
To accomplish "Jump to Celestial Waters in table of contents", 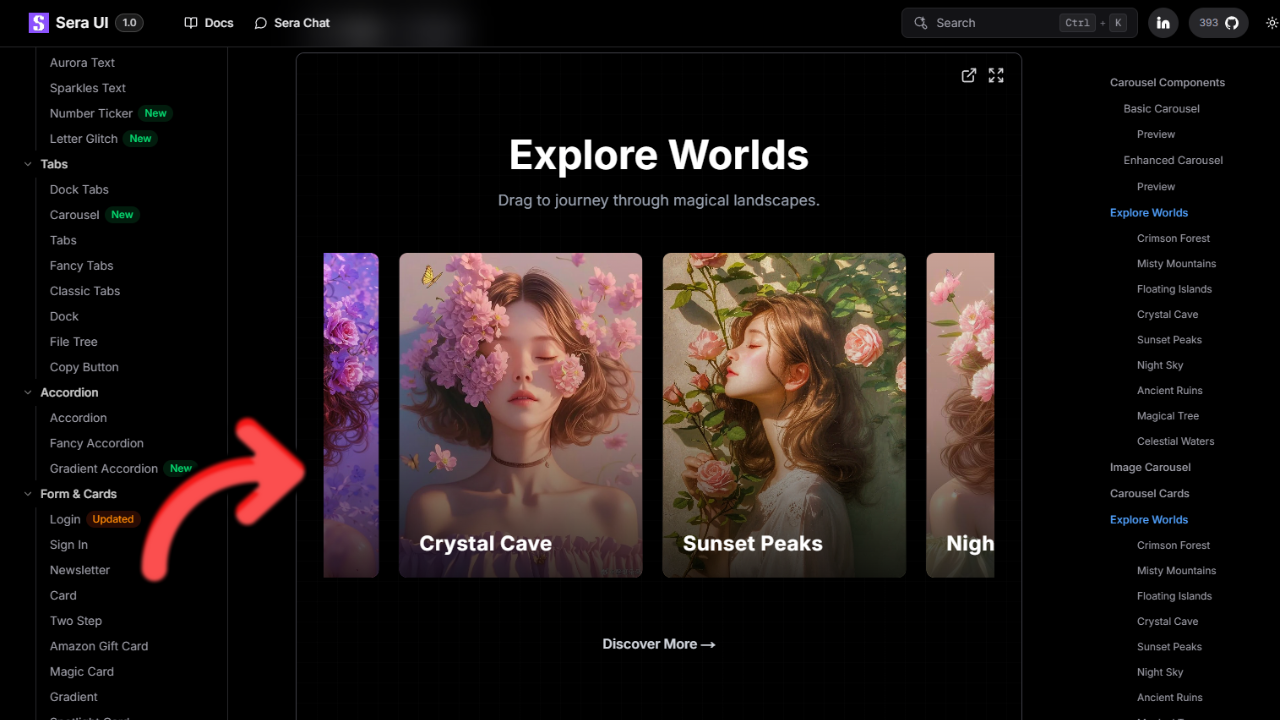I will coord(1175,441).
